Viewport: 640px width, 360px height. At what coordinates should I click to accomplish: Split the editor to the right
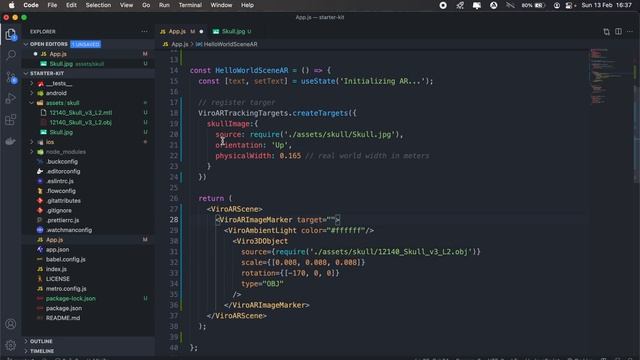[618, 31]
